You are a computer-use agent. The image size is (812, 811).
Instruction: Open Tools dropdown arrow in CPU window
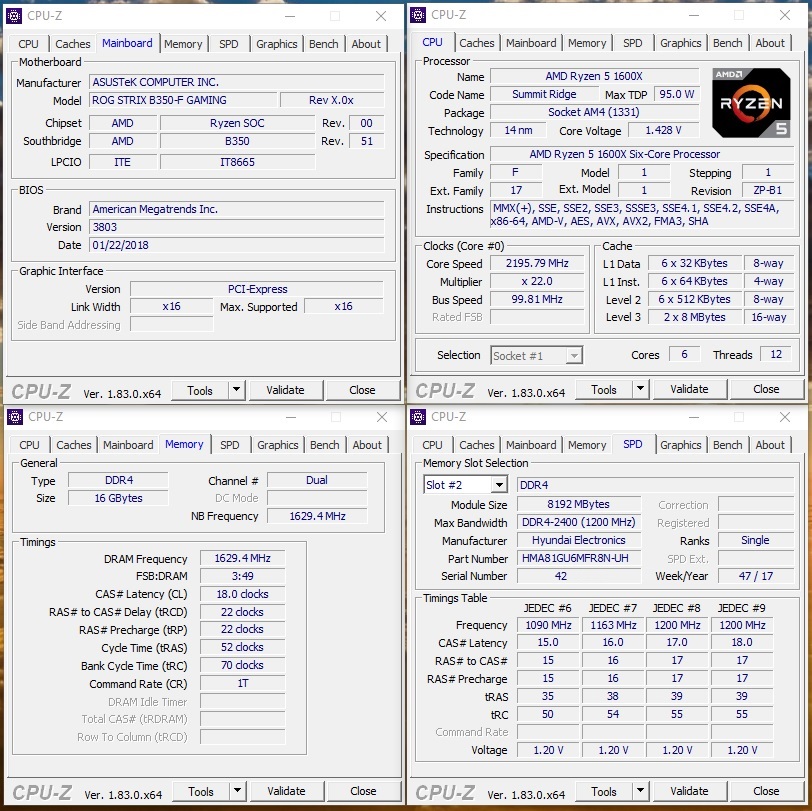[x=640, y=388]
